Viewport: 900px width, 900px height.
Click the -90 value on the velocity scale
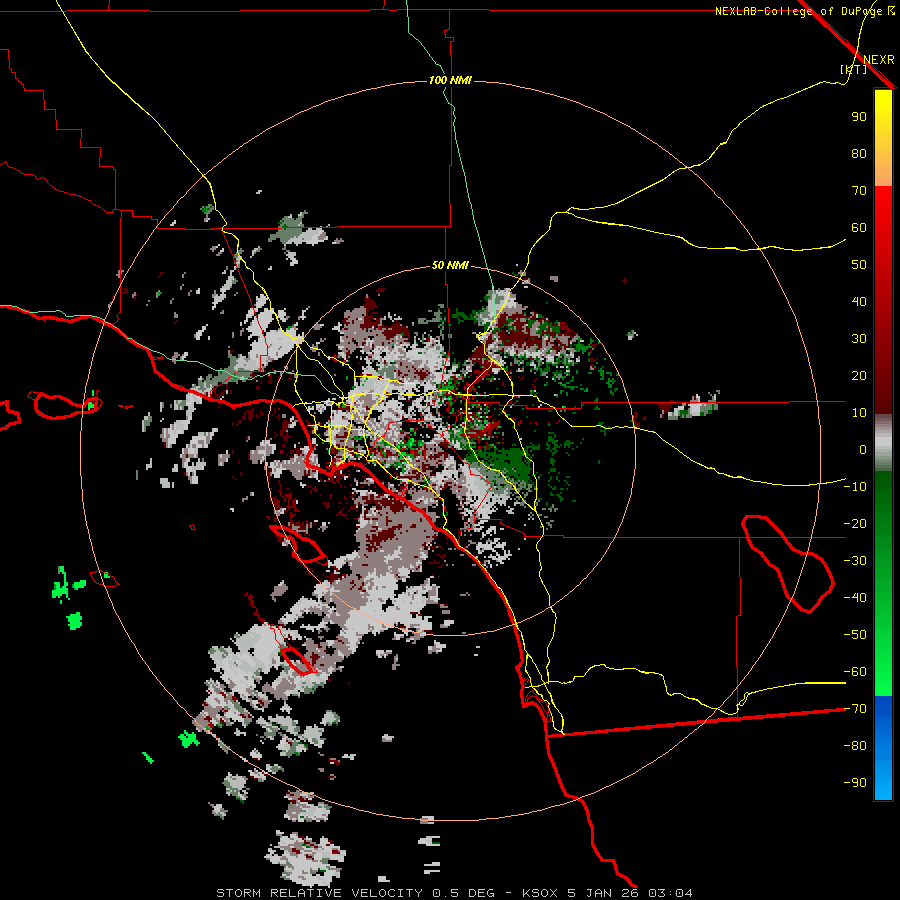855,783
